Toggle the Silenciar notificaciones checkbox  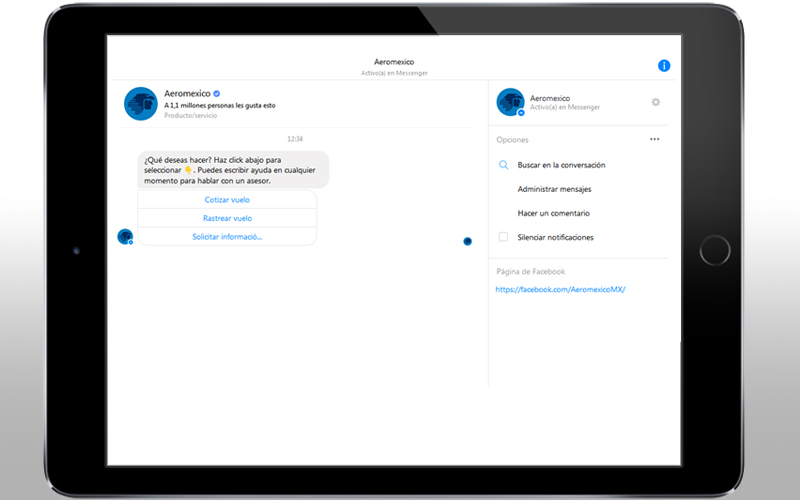pos(503,237)
